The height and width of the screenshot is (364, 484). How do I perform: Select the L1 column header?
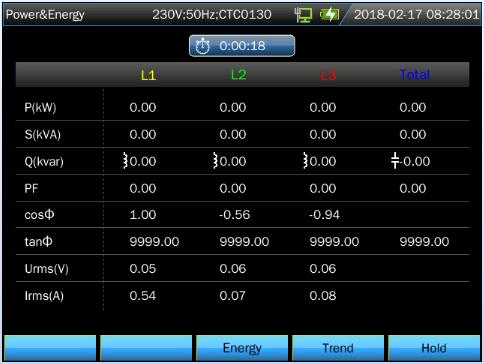(x=148, y=75)
